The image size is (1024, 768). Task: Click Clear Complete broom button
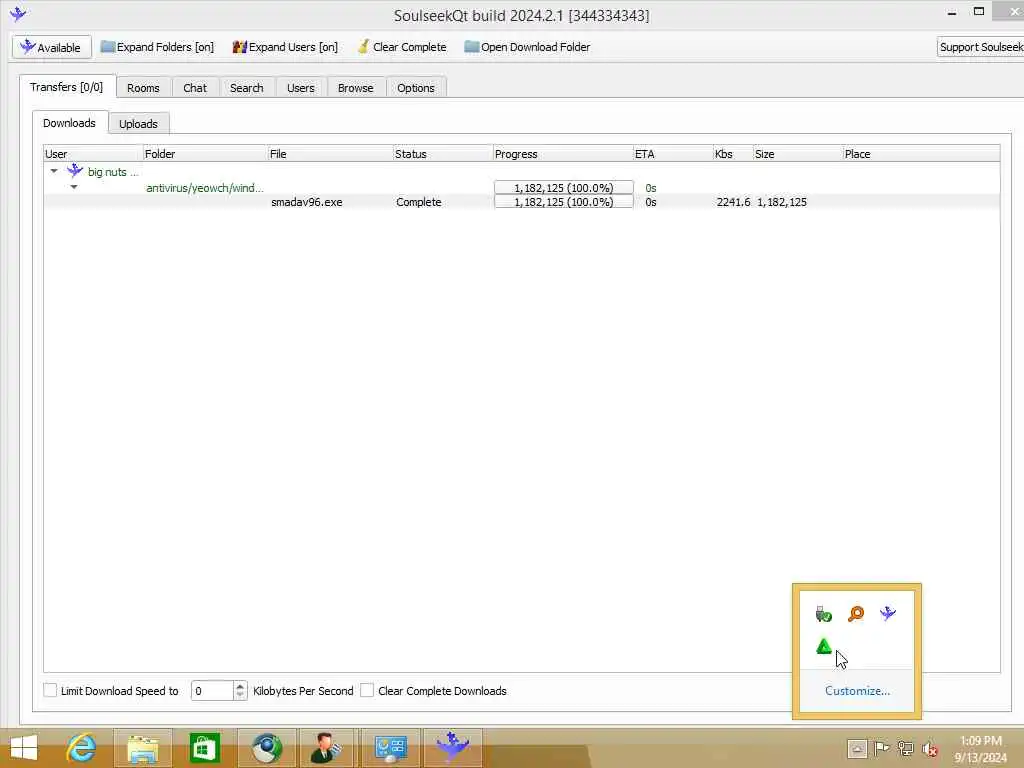[x=402, y=47]
